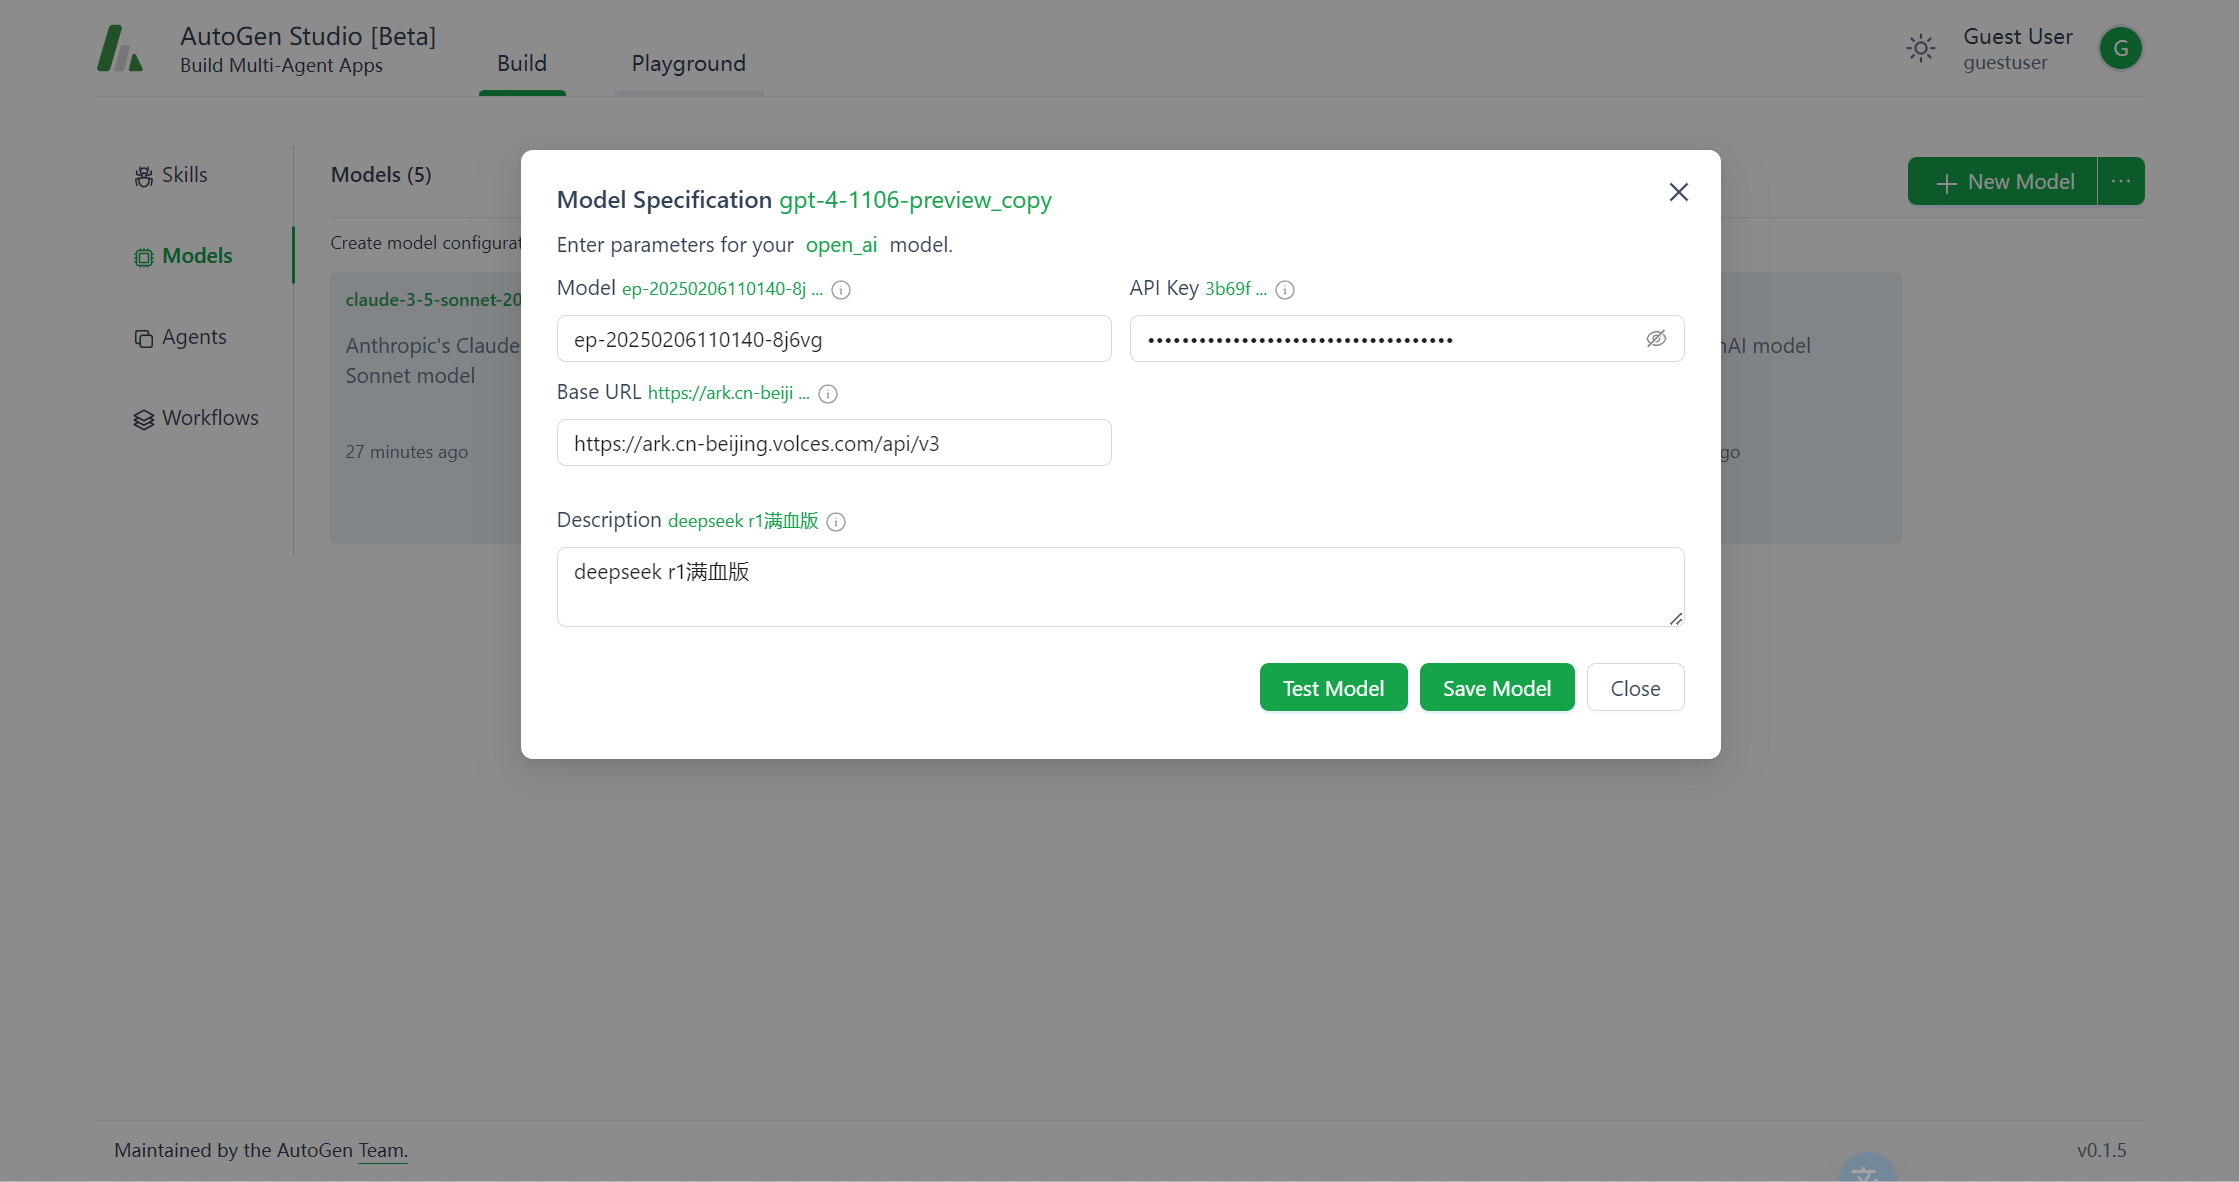Click the '27 minutes ago' timestamp
Screen dimensions: 2239x1182
pos(406,452)
